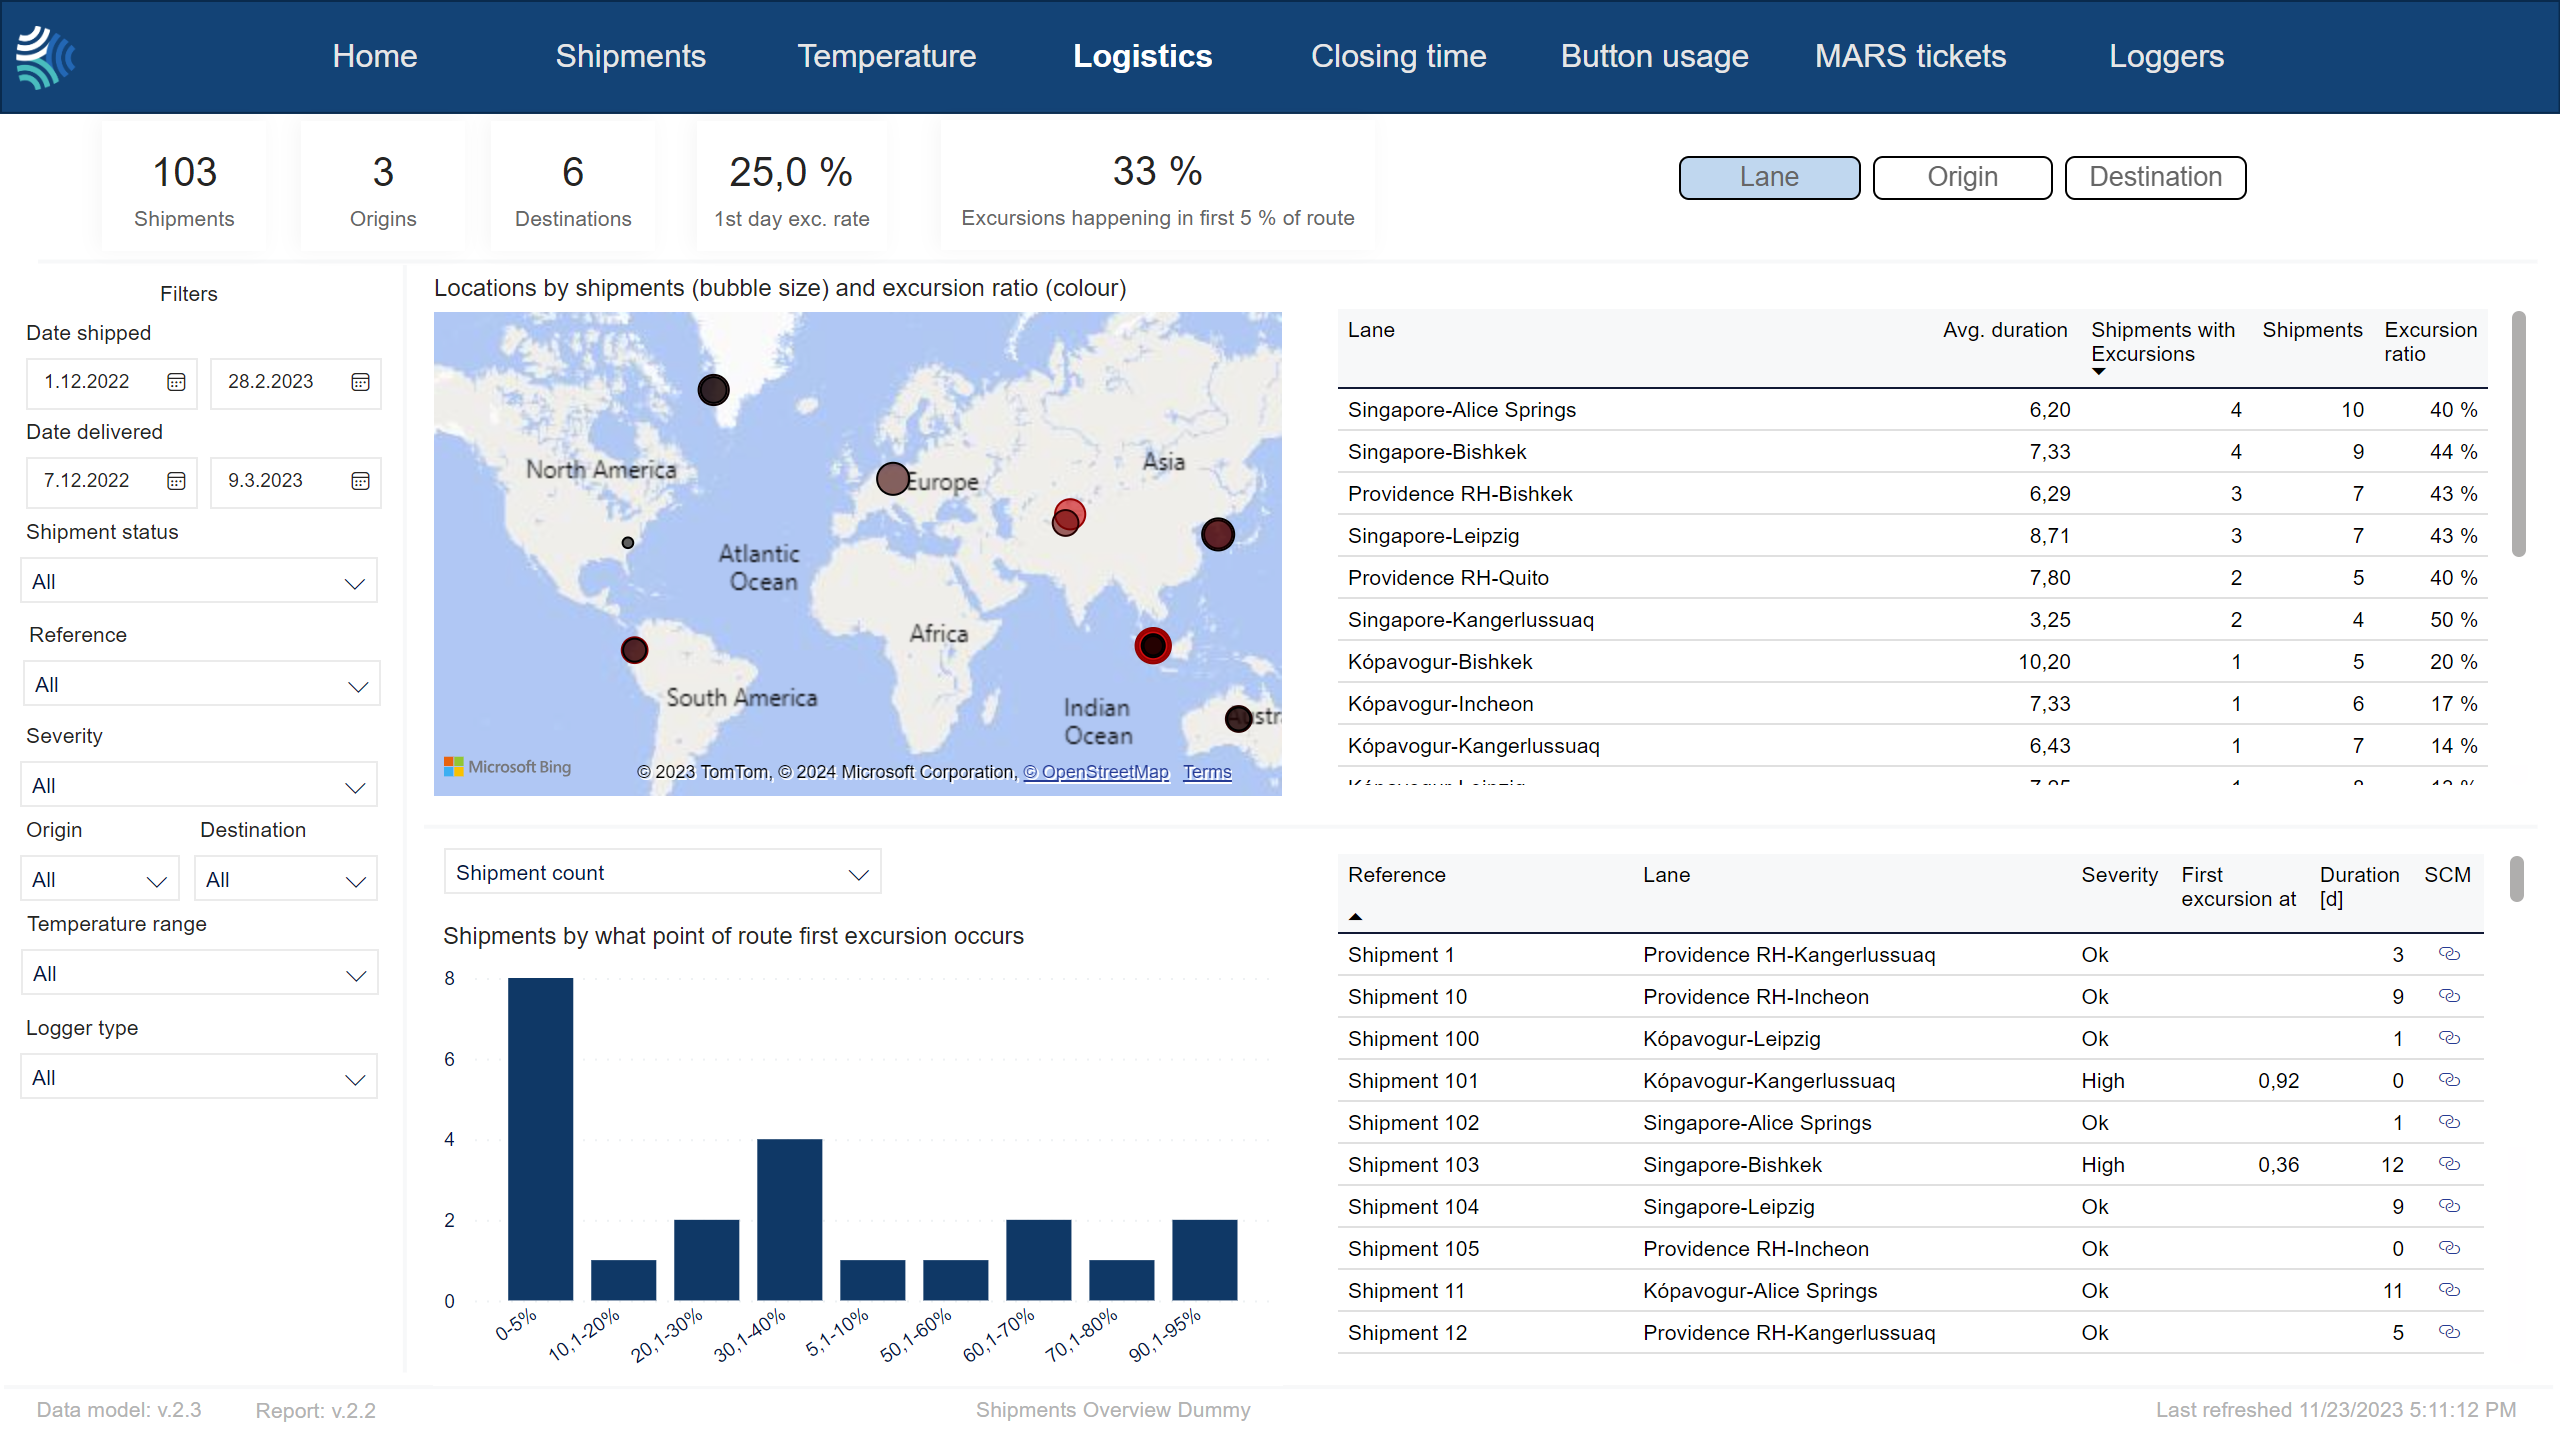Select the Singapore-Alice Springs lane row

pyautogui.click(x=1912, y=410)
